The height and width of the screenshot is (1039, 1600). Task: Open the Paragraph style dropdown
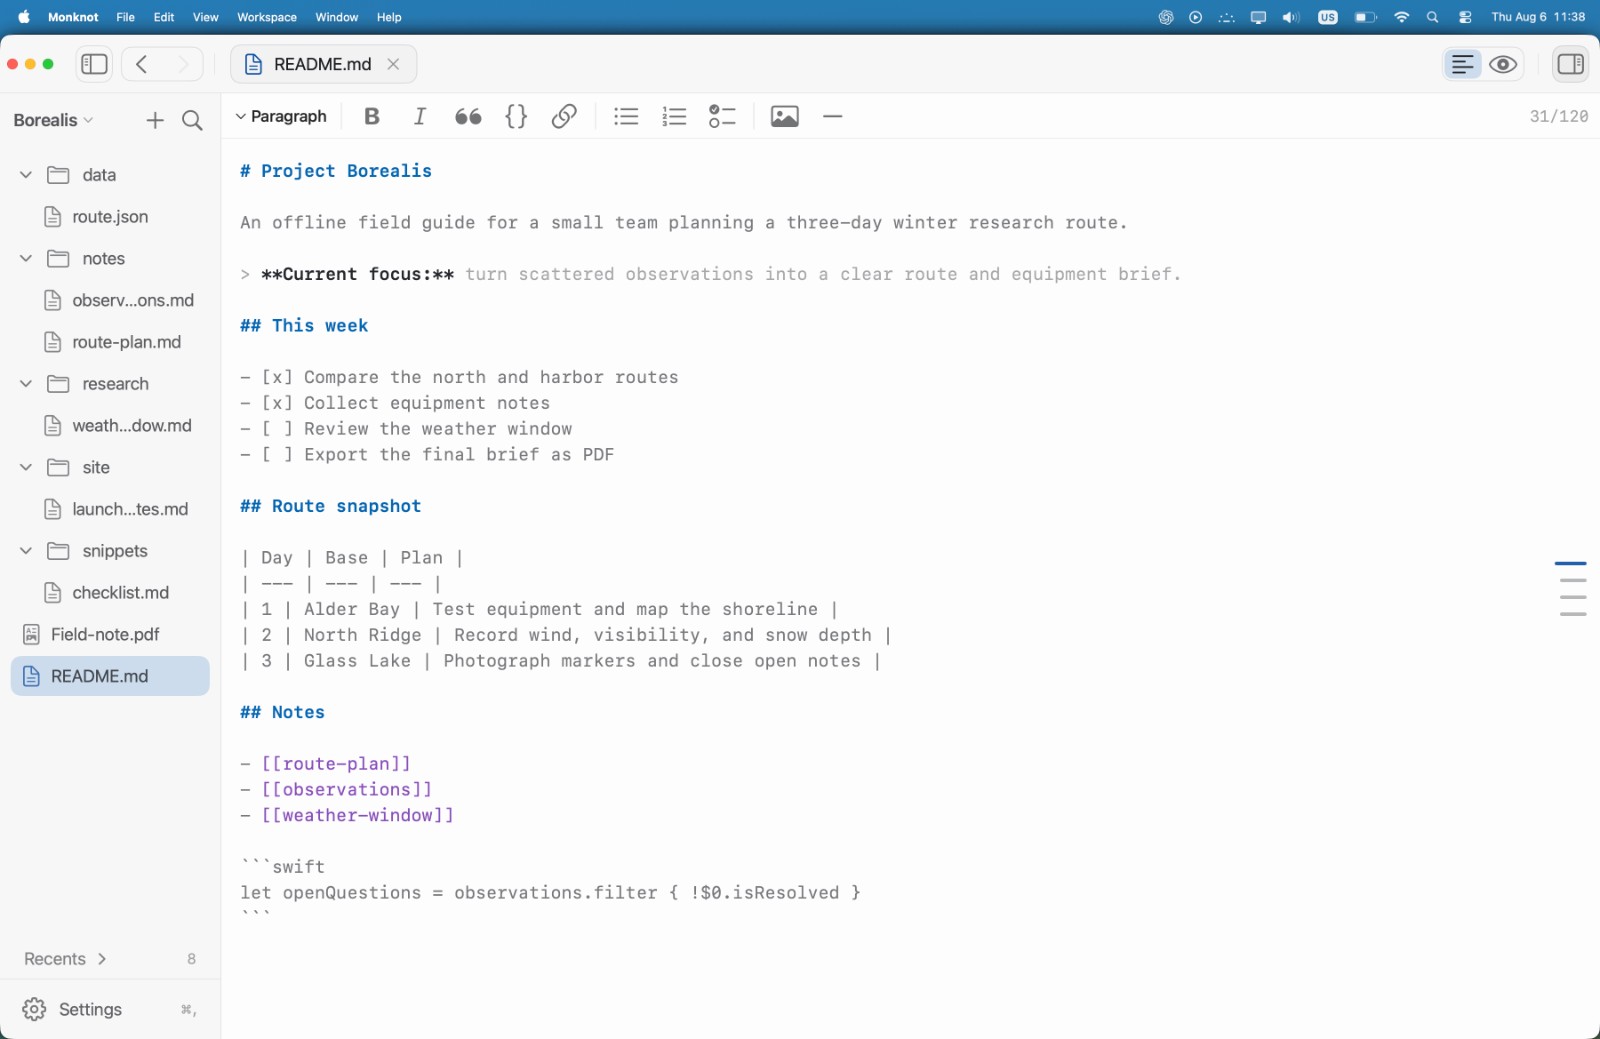tap(281, 116)
